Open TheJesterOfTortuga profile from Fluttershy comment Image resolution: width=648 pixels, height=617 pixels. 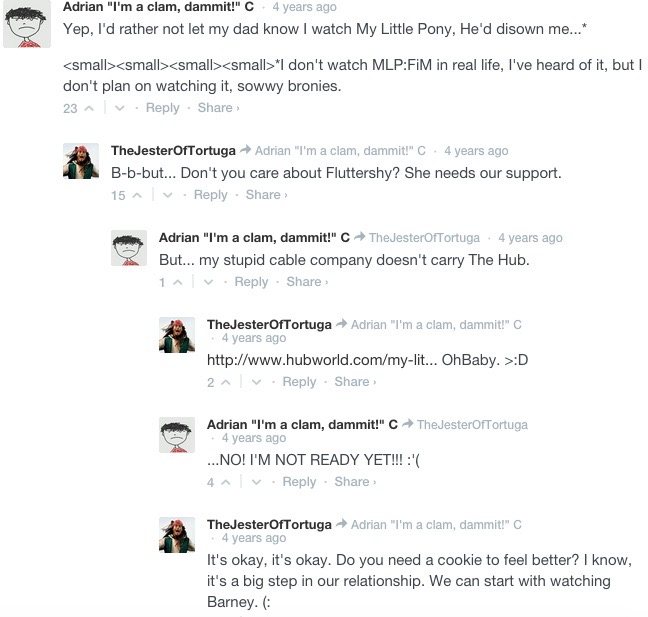pos(173,150)
